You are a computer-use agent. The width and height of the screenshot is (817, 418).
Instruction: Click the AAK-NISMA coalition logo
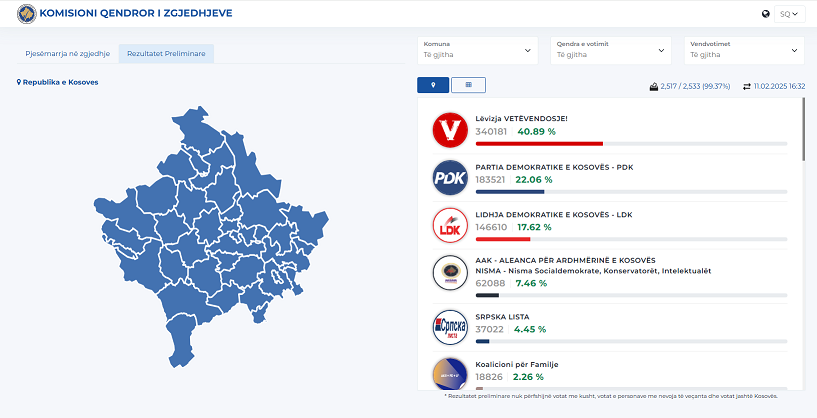tap(450, 274)
